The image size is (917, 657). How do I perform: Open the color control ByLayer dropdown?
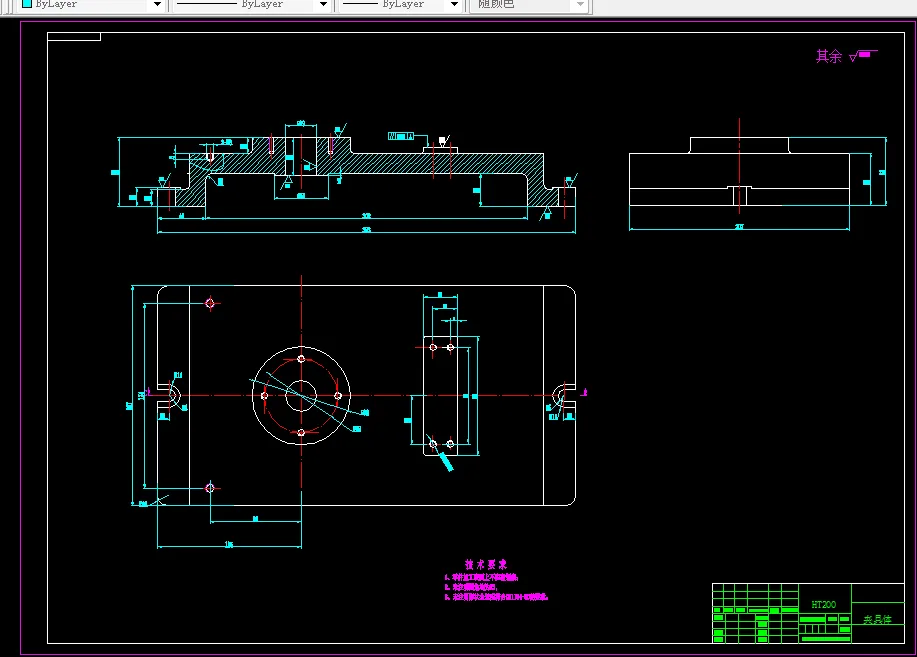pos(91,5)
